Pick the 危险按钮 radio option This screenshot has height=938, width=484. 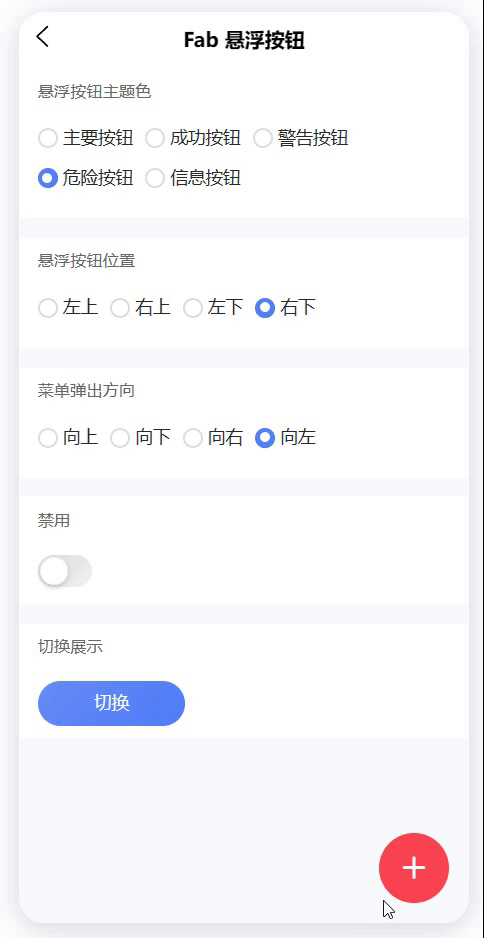tap(86, 178)
